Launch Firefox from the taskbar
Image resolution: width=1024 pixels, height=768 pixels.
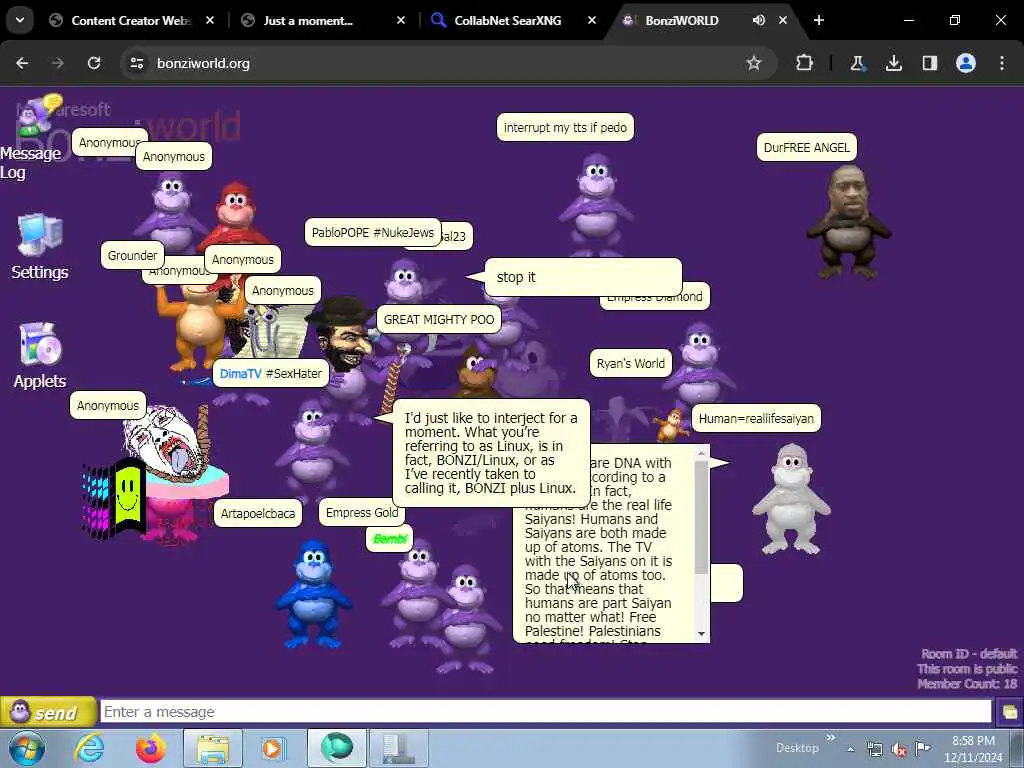click(x=150, y=748)
